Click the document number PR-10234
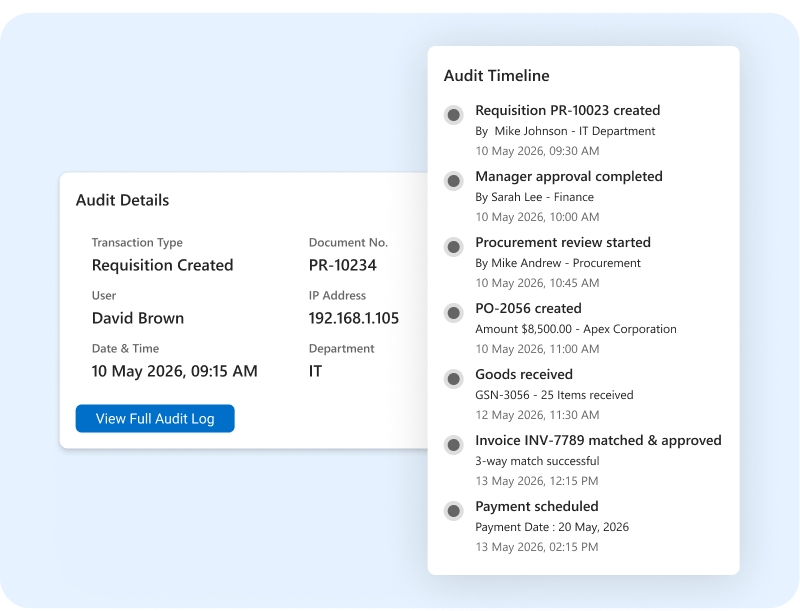 click(342, 265)
